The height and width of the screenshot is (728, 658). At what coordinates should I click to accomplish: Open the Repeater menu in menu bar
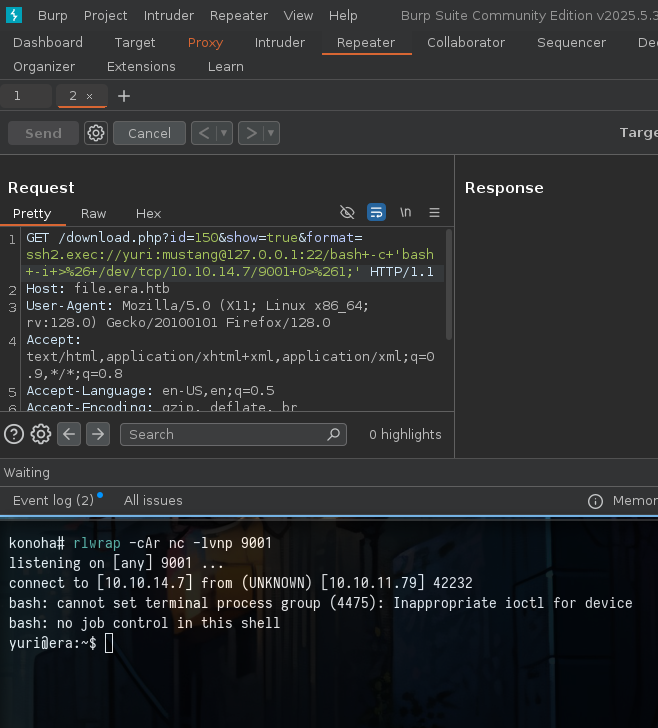coord(239,15)
